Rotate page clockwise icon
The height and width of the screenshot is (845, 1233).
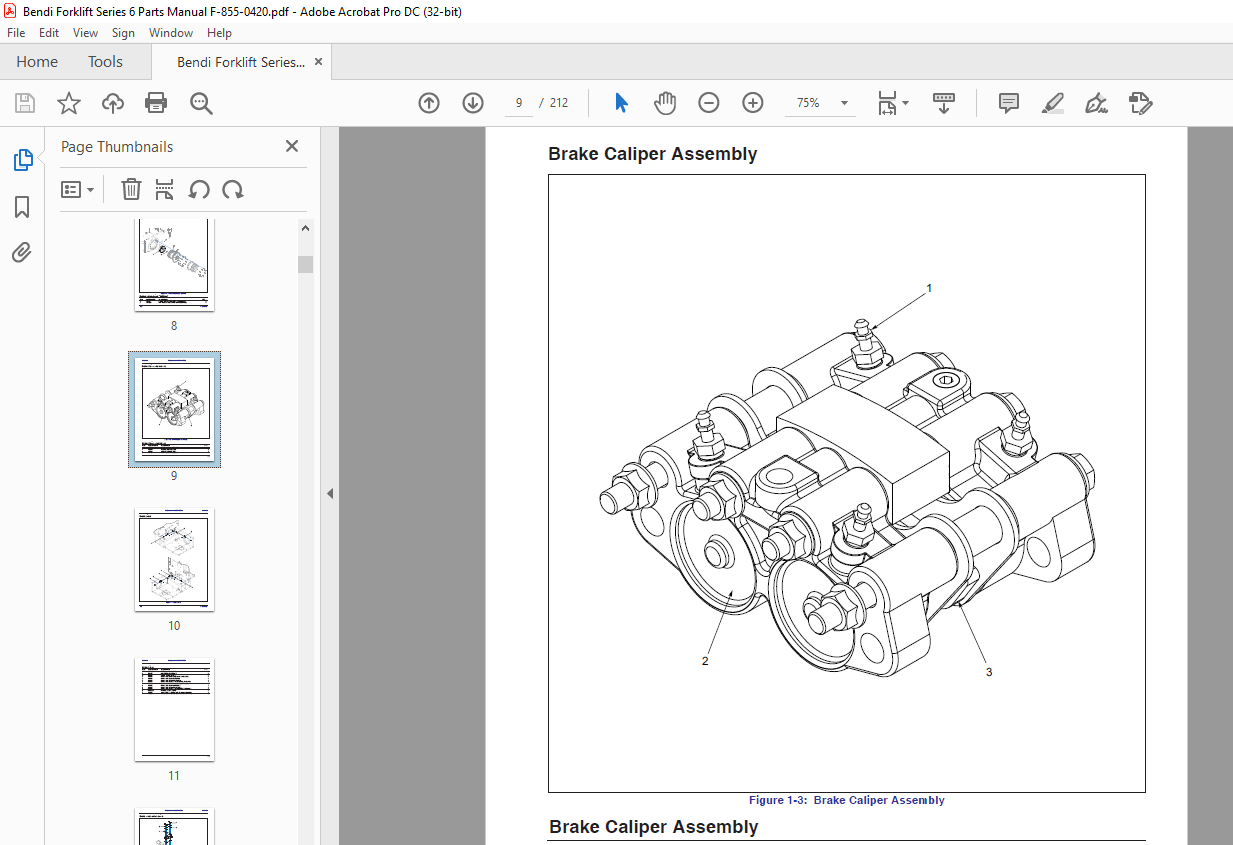click(233, 189)
